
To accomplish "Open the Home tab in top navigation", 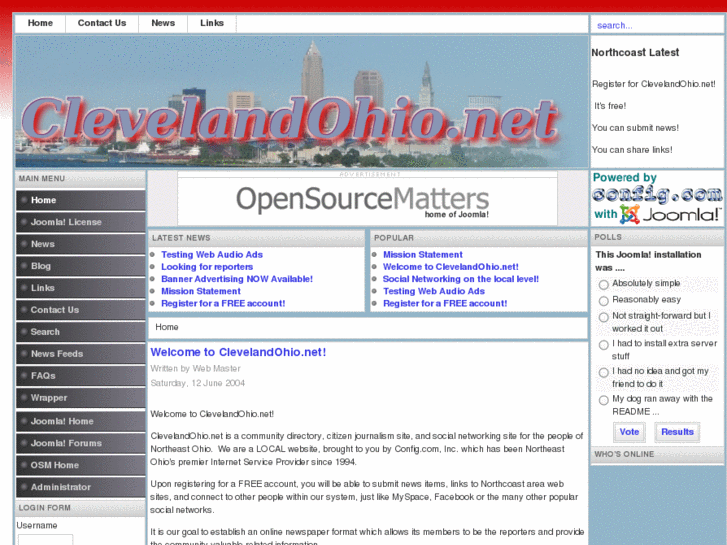I will 40,23.
